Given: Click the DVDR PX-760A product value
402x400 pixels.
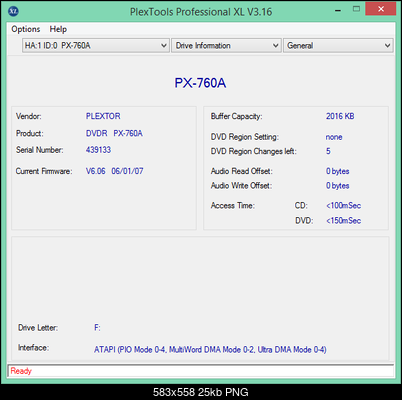Looking at the screenshot, I should (114, 133).
